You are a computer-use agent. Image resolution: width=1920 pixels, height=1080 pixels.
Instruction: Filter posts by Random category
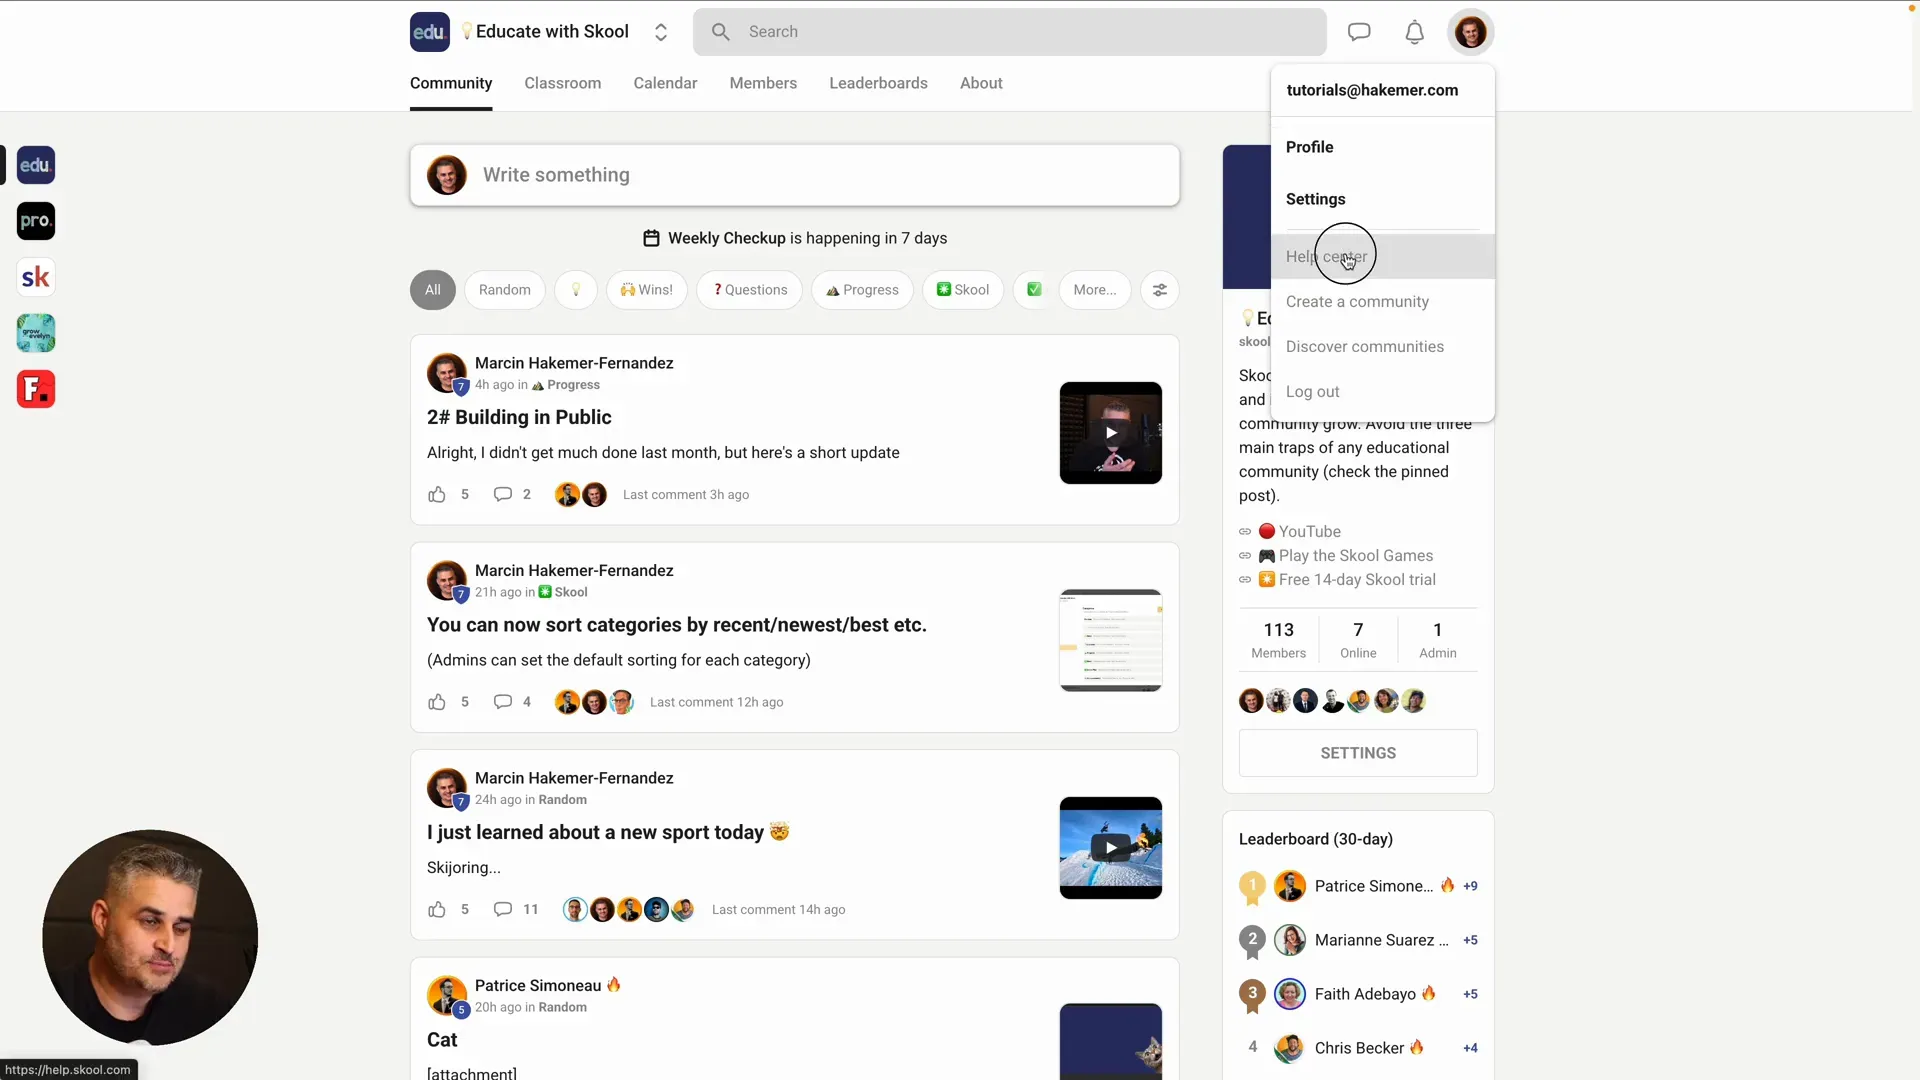point(505,290)
